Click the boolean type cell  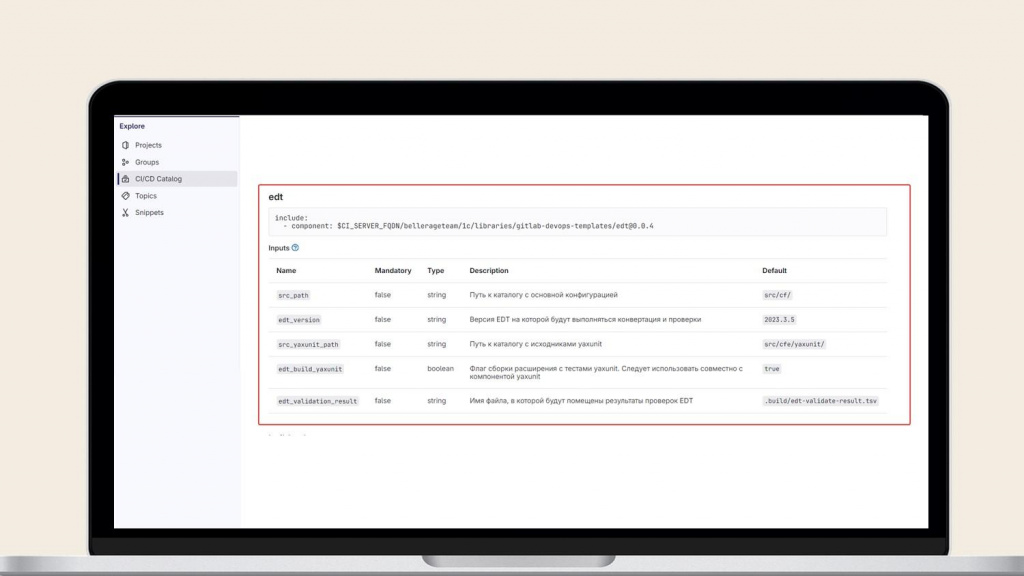tap(440, 369)
